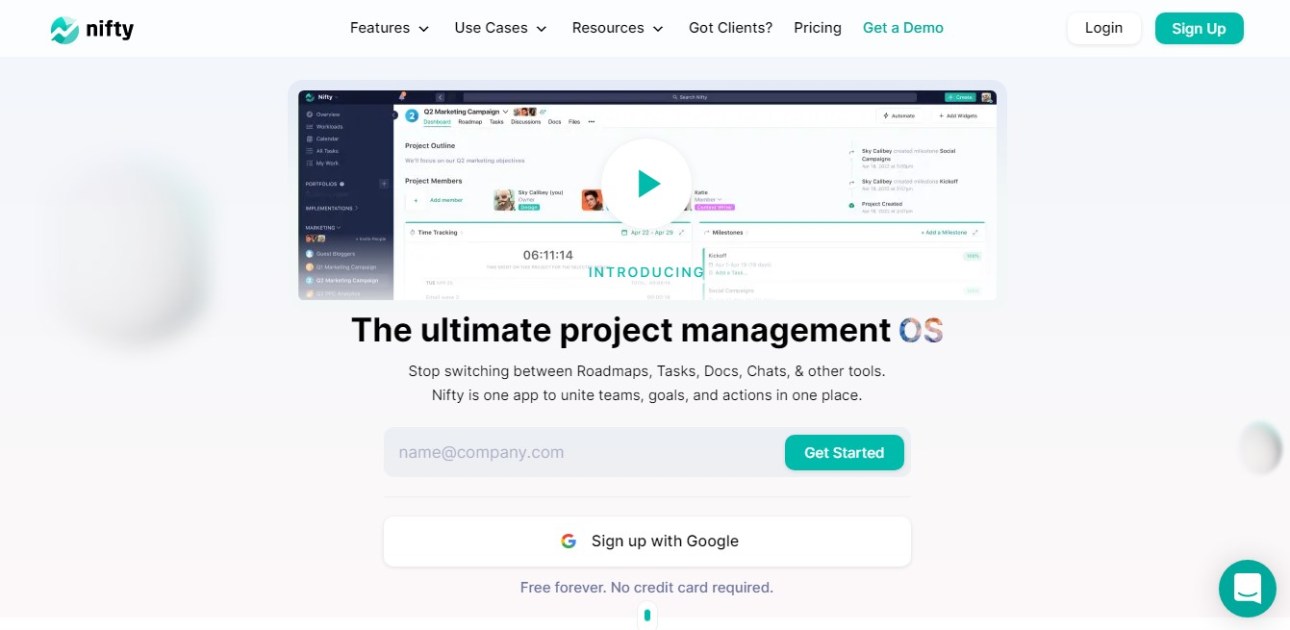Play the introduction video

[647, 183]
